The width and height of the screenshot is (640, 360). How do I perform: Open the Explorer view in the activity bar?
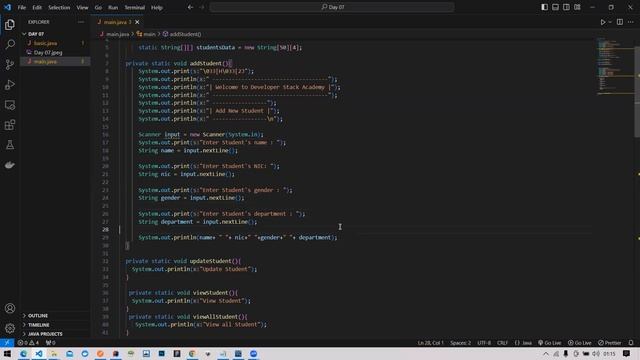[10, 25]
